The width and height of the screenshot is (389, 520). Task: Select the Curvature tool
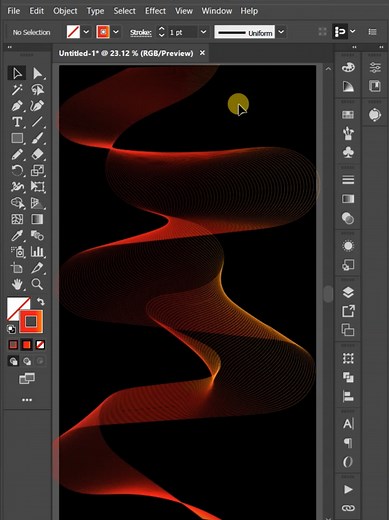(x=37, y=106)
